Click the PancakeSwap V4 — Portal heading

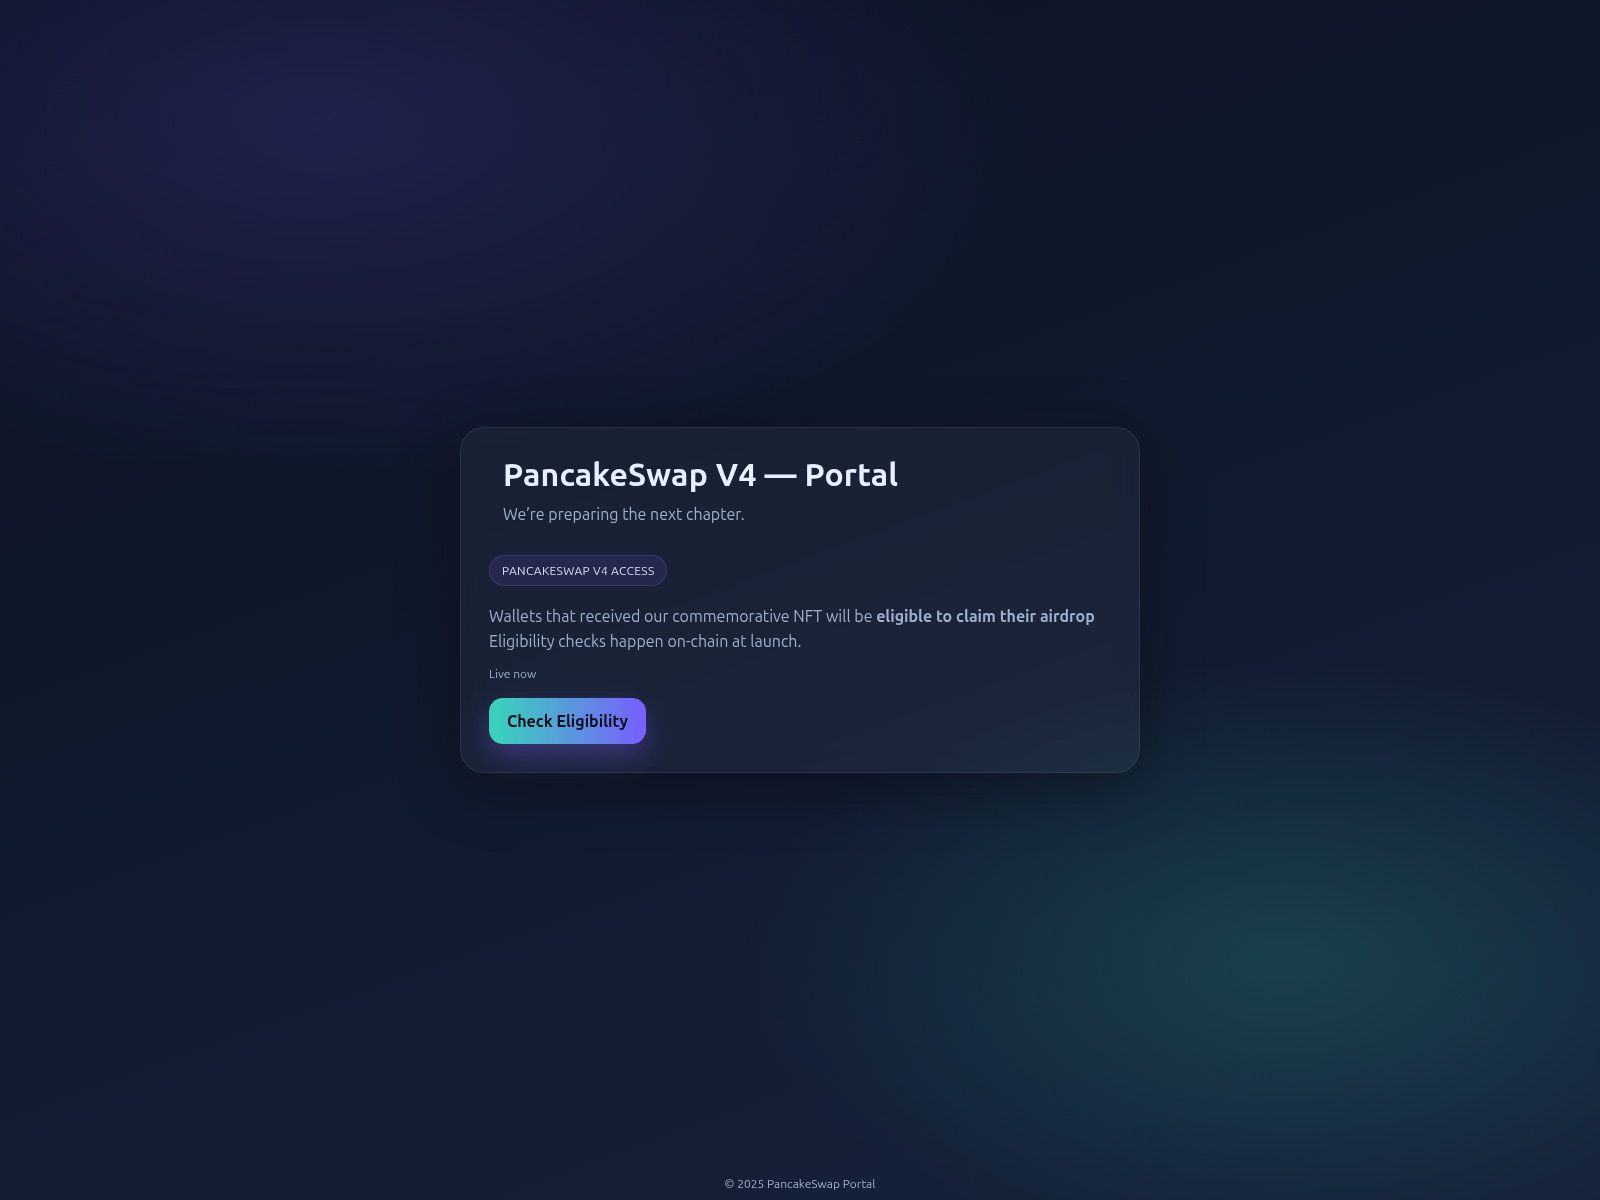[x=700, y=475]
